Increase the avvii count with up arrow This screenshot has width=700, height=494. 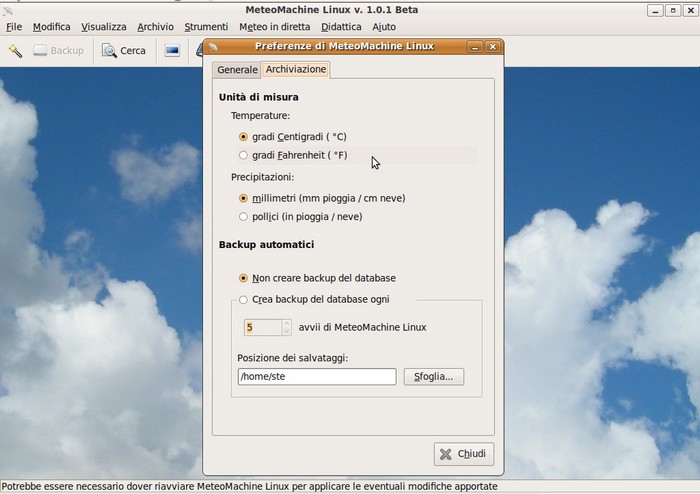[287, 324]
